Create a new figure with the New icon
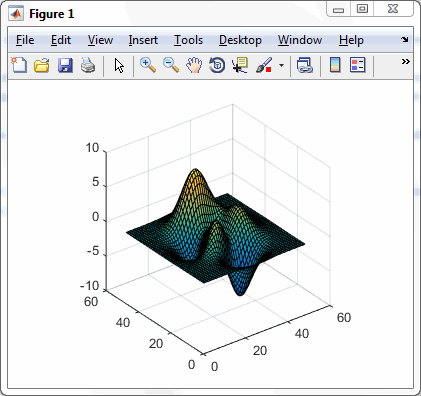The width and height of the screenshot is (421, 396). (19, 65)
